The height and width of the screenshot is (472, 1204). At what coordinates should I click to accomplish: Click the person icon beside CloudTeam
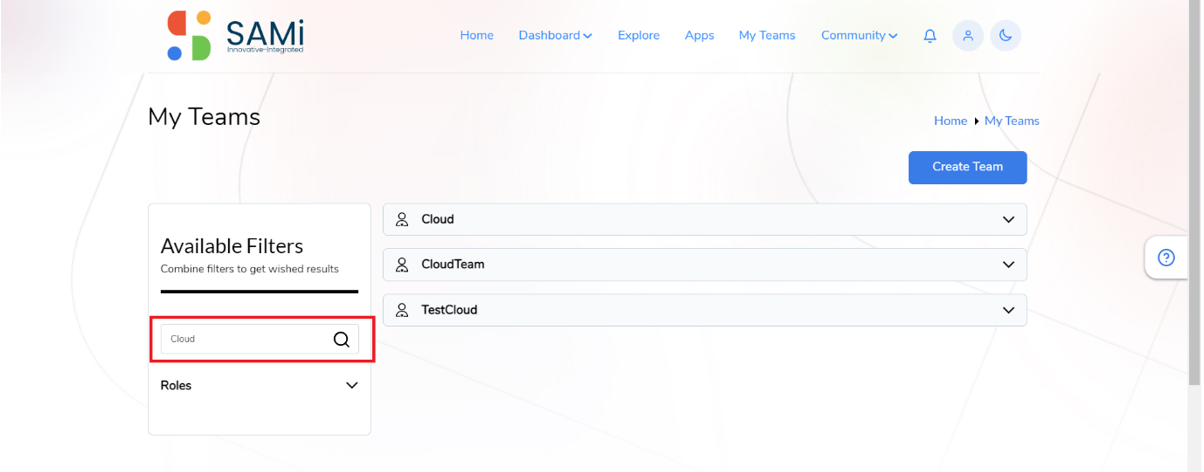tap(403, 265)
